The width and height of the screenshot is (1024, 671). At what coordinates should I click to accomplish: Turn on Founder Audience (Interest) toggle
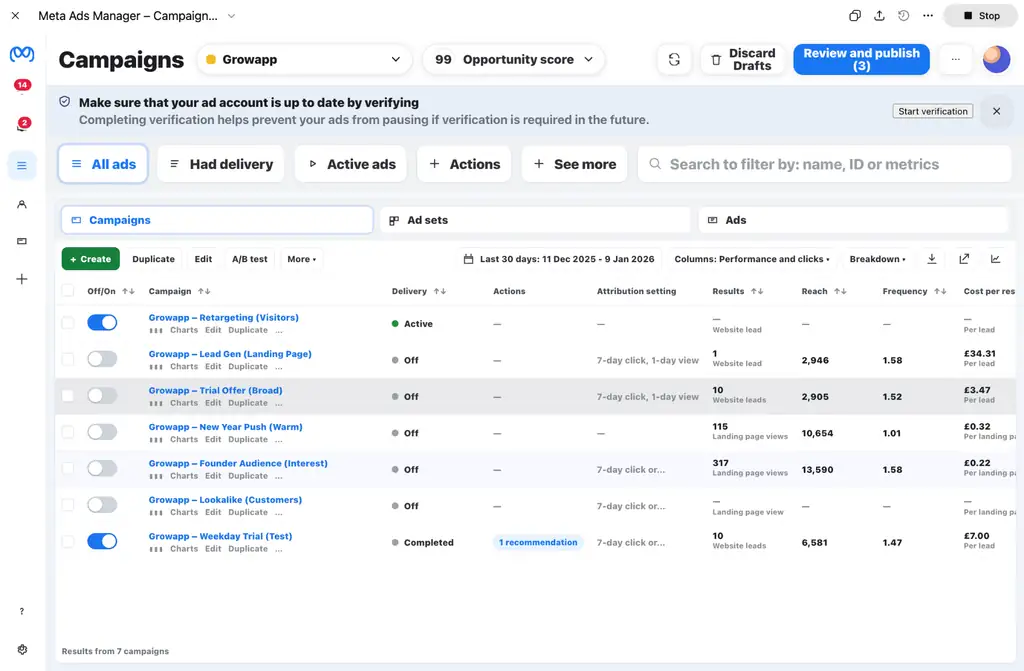point(103,468)
